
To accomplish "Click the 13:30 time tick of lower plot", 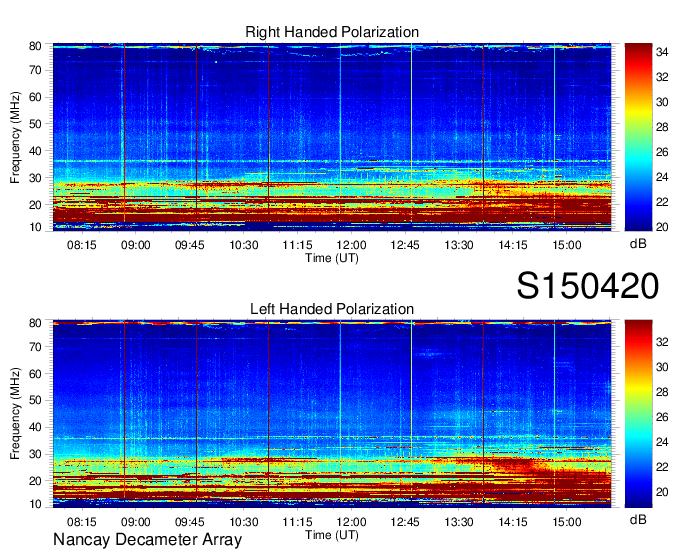I will coord(459,522).
